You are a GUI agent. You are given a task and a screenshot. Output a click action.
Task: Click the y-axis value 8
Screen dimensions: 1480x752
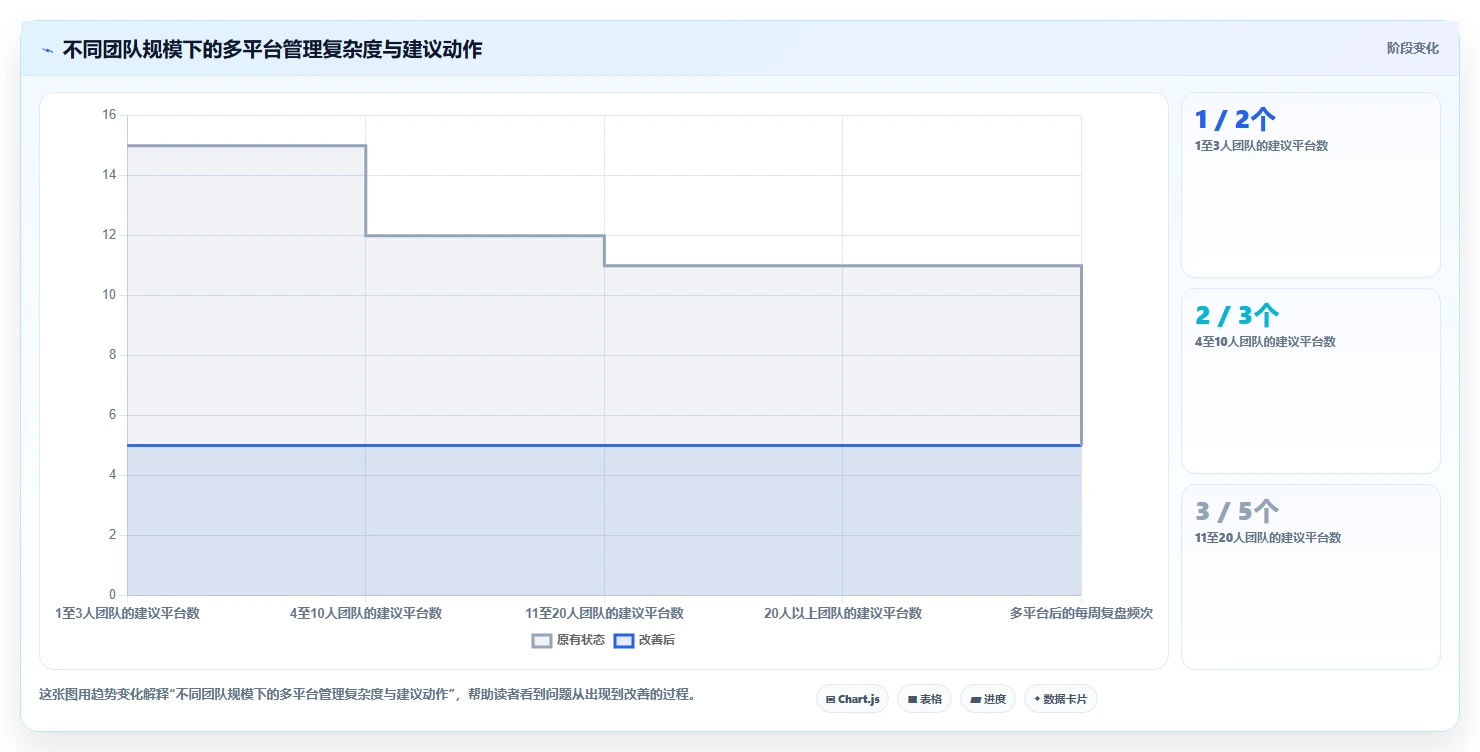coord(113,355)
